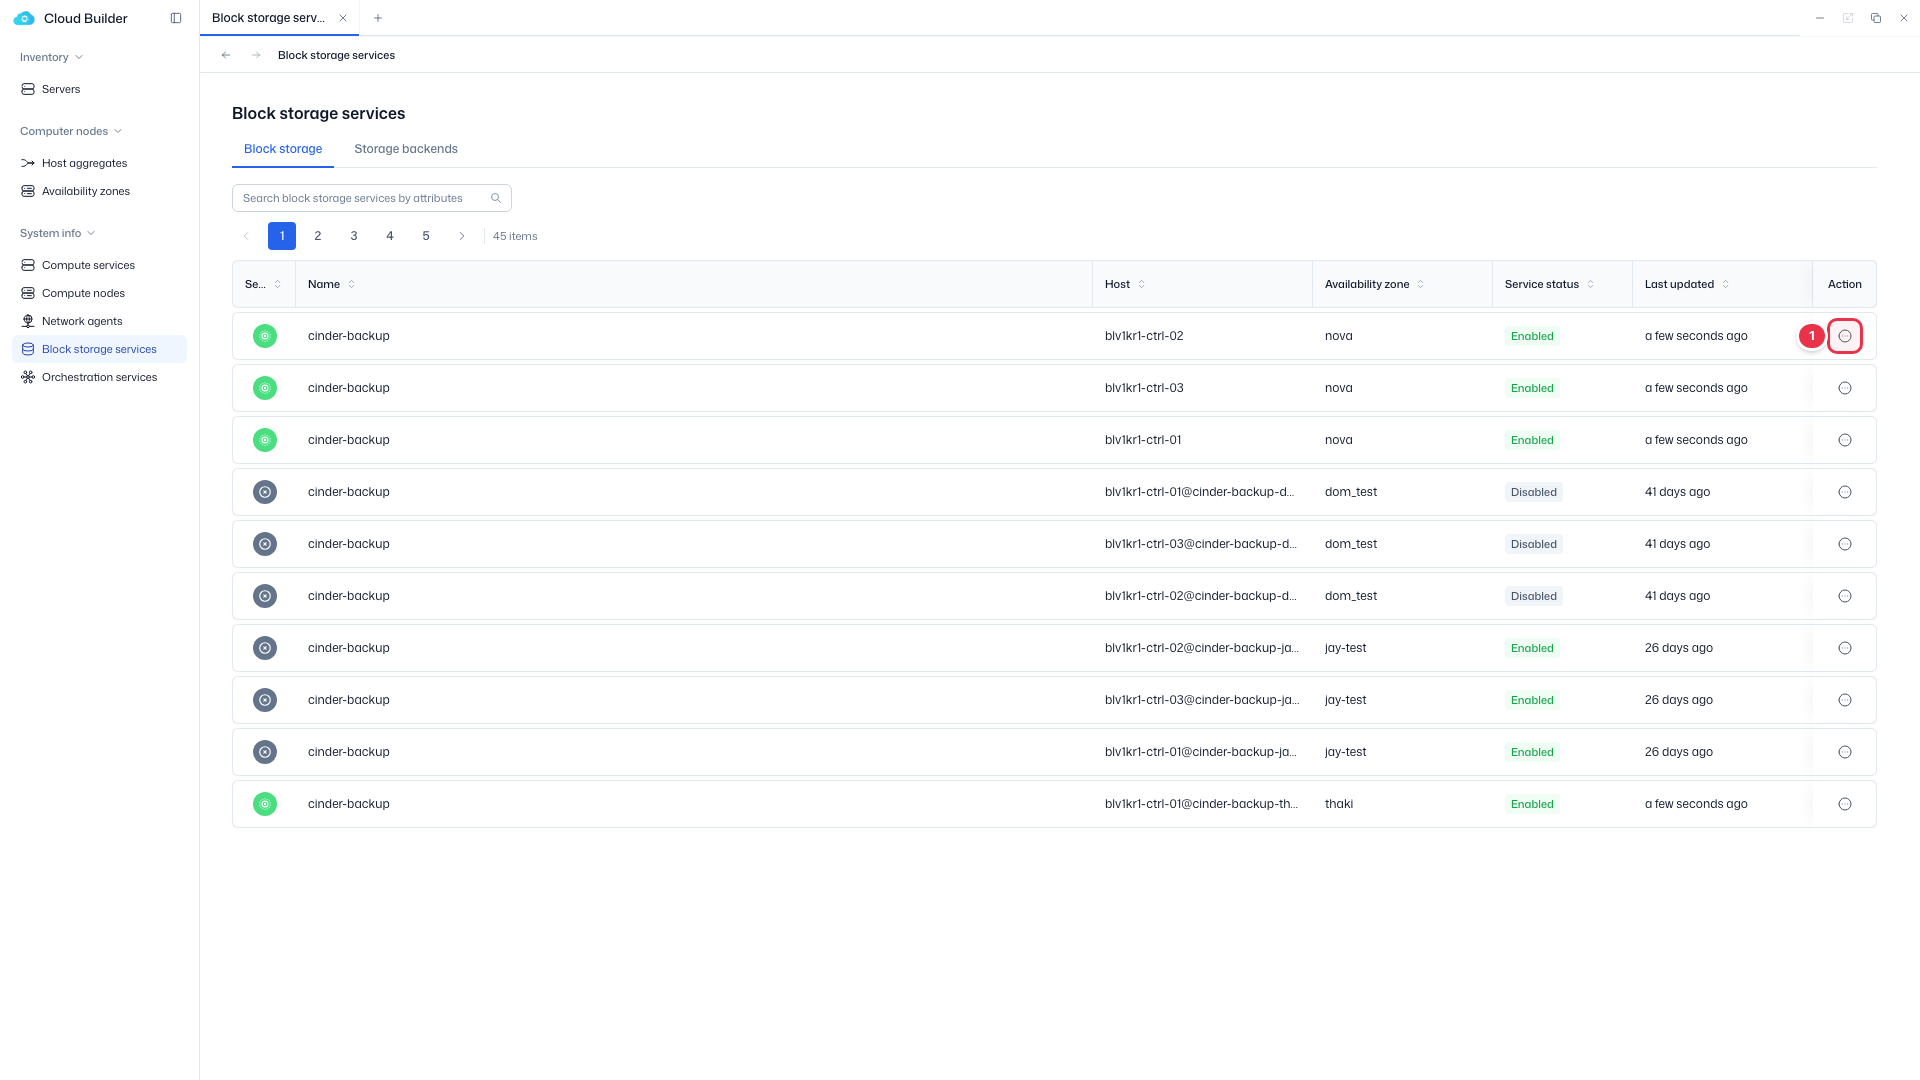Collapse the sidebar with the panel icon
1920x1080 pixels.
tap(176, 18)
